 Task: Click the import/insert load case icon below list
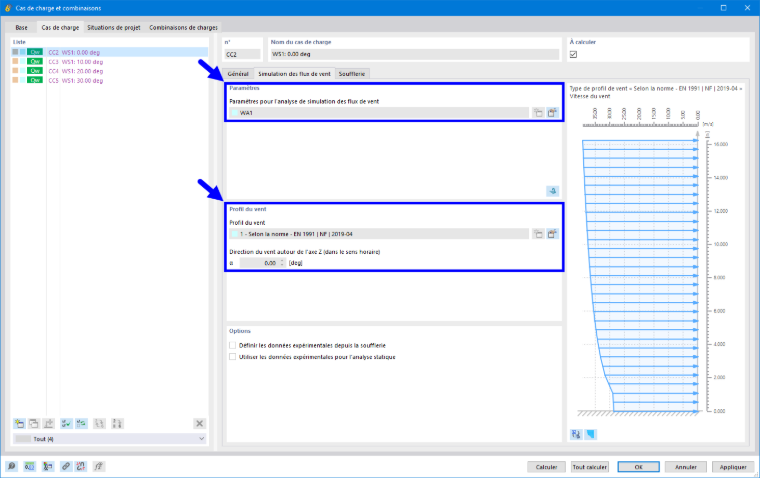pos(48,424)
